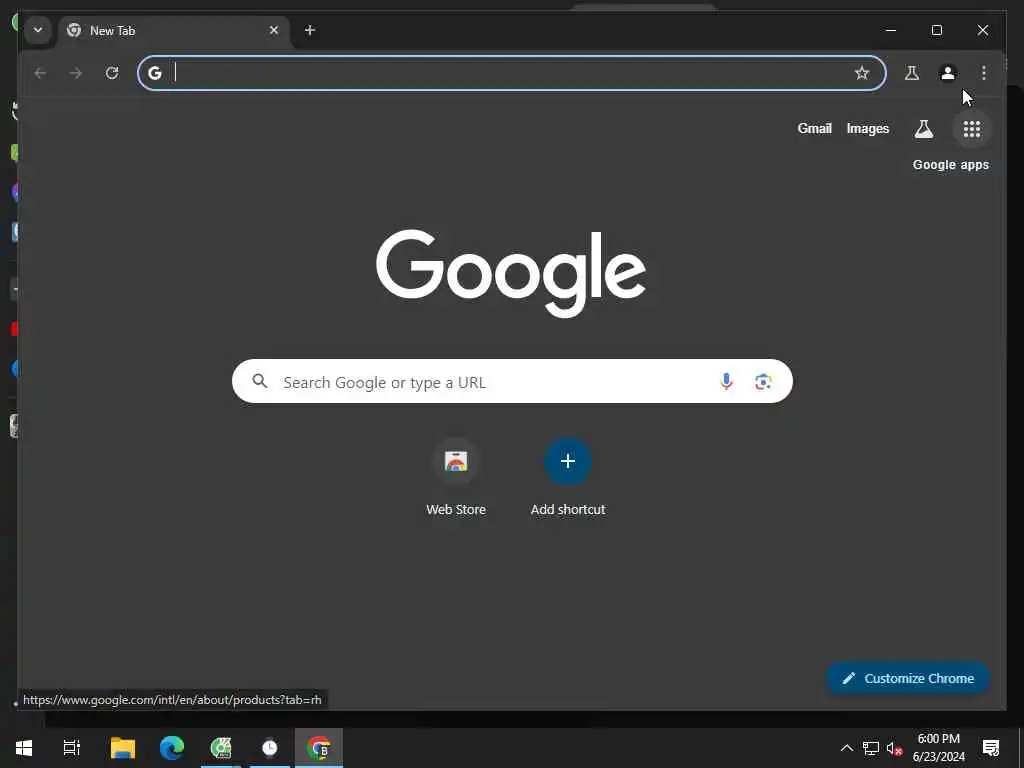Screen dimensions: 1024x768
Task: Open the clock app on the taskbar
Action: click(270, 747)
